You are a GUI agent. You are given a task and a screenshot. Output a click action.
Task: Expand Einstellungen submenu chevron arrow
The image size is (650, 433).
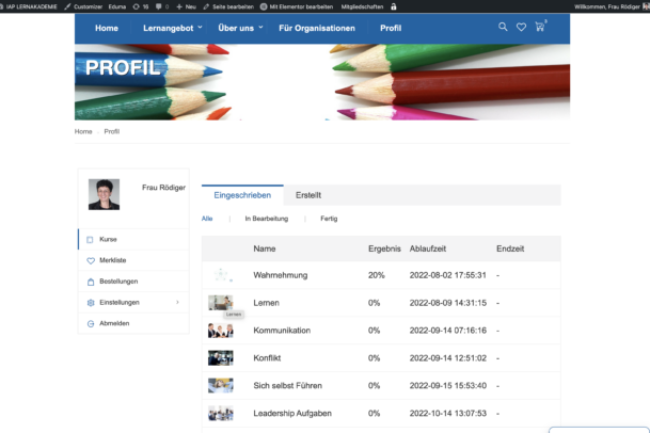pyautogui.click(x=178, y=302)
